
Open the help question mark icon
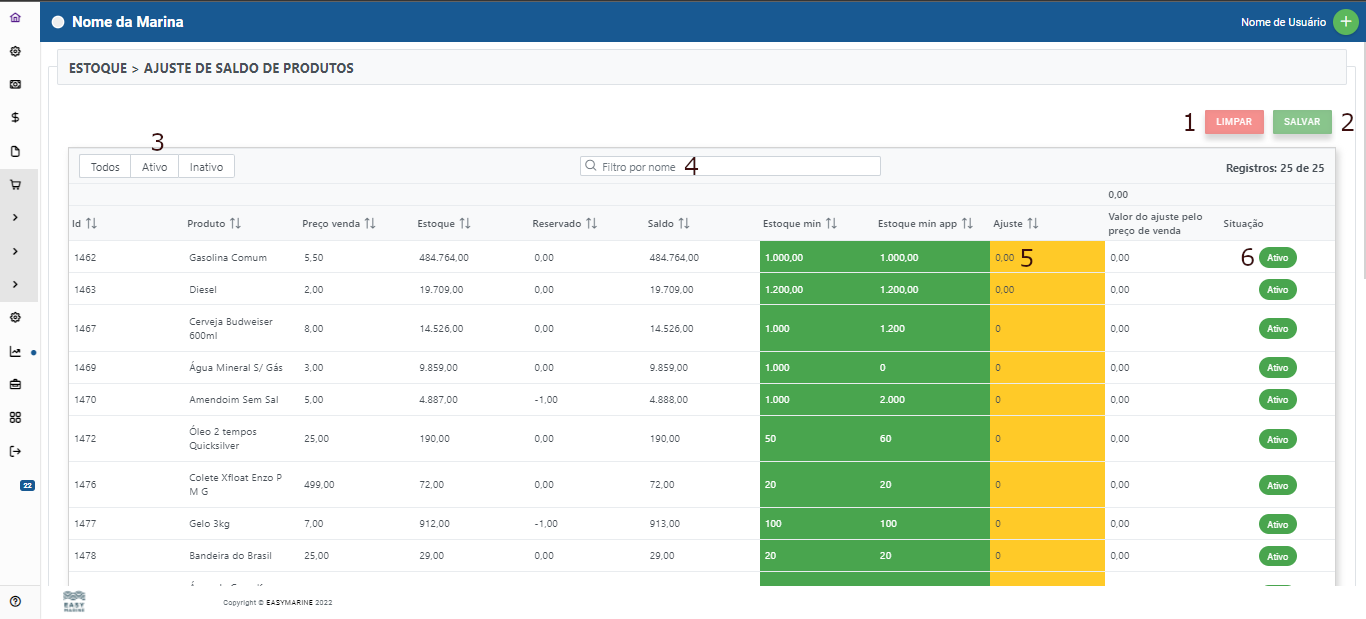pos(15,601)
